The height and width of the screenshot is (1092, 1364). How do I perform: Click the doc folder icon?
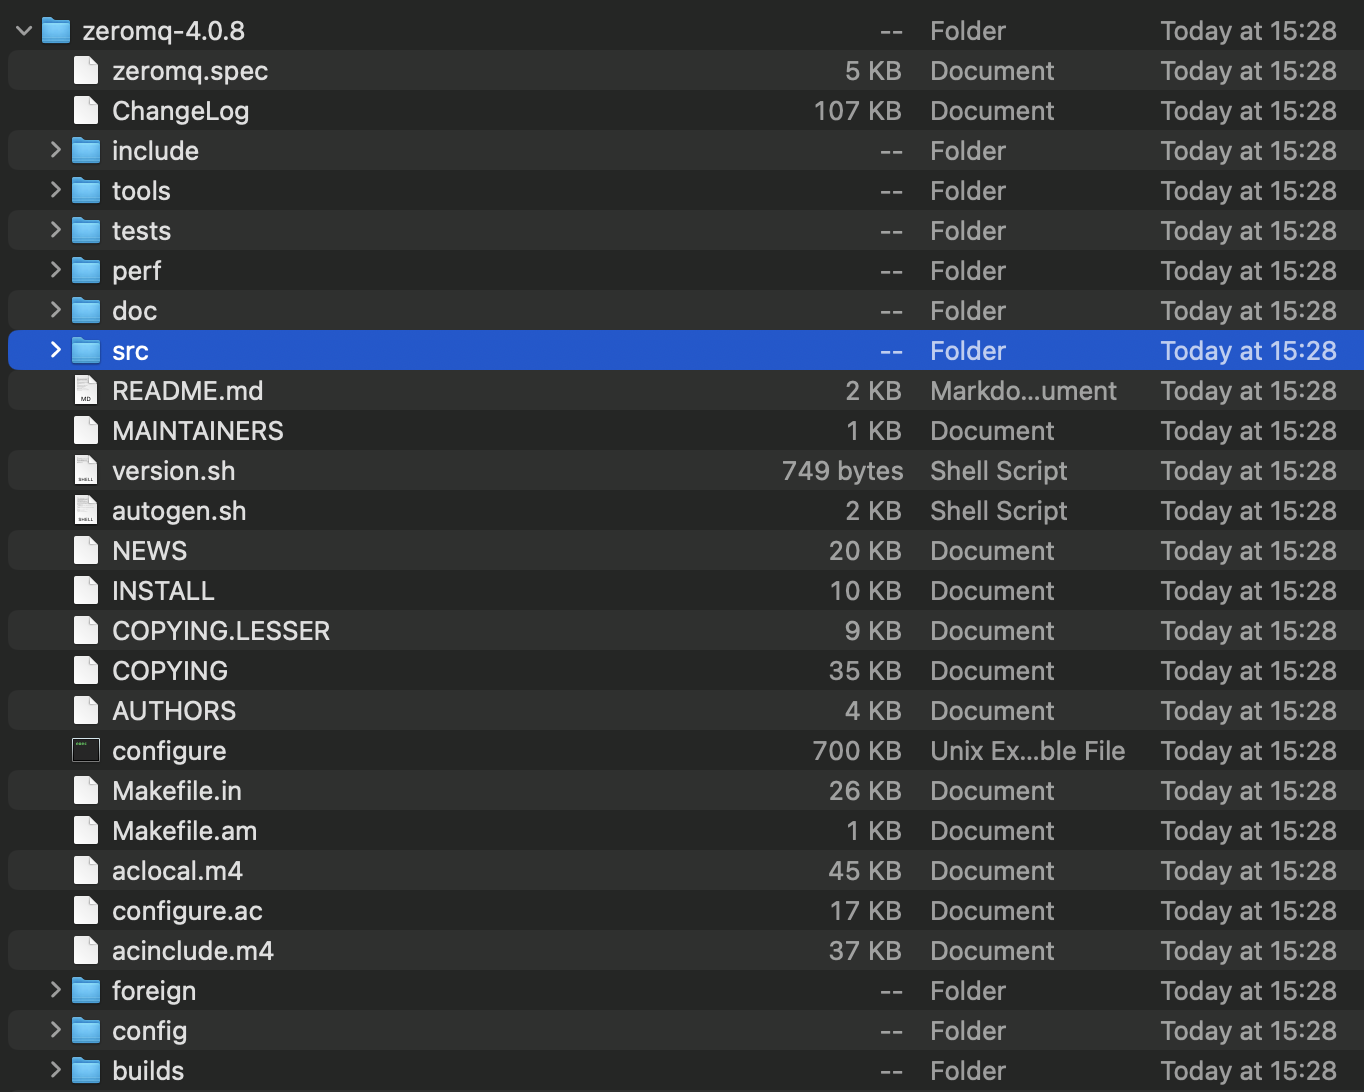point(86,311)
